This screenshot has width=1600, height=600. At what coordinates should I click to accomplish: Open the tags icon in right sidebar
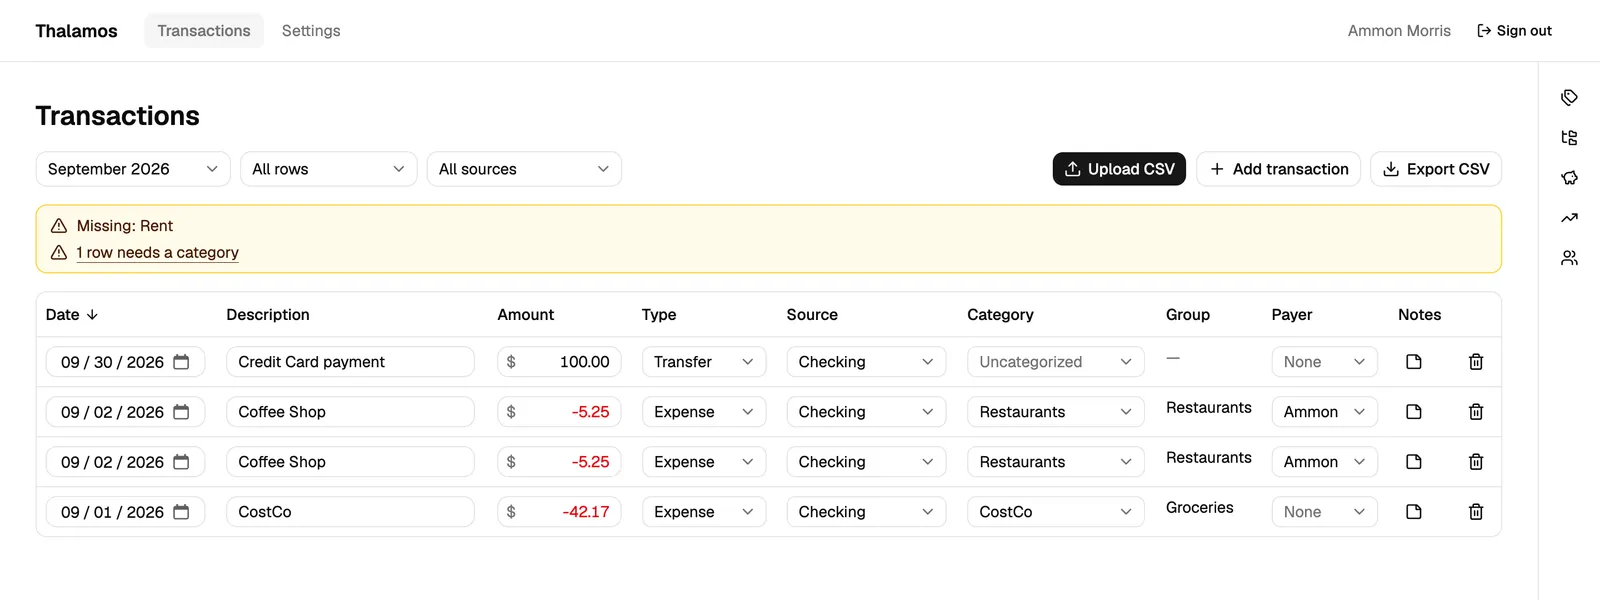pos(1569,97)
